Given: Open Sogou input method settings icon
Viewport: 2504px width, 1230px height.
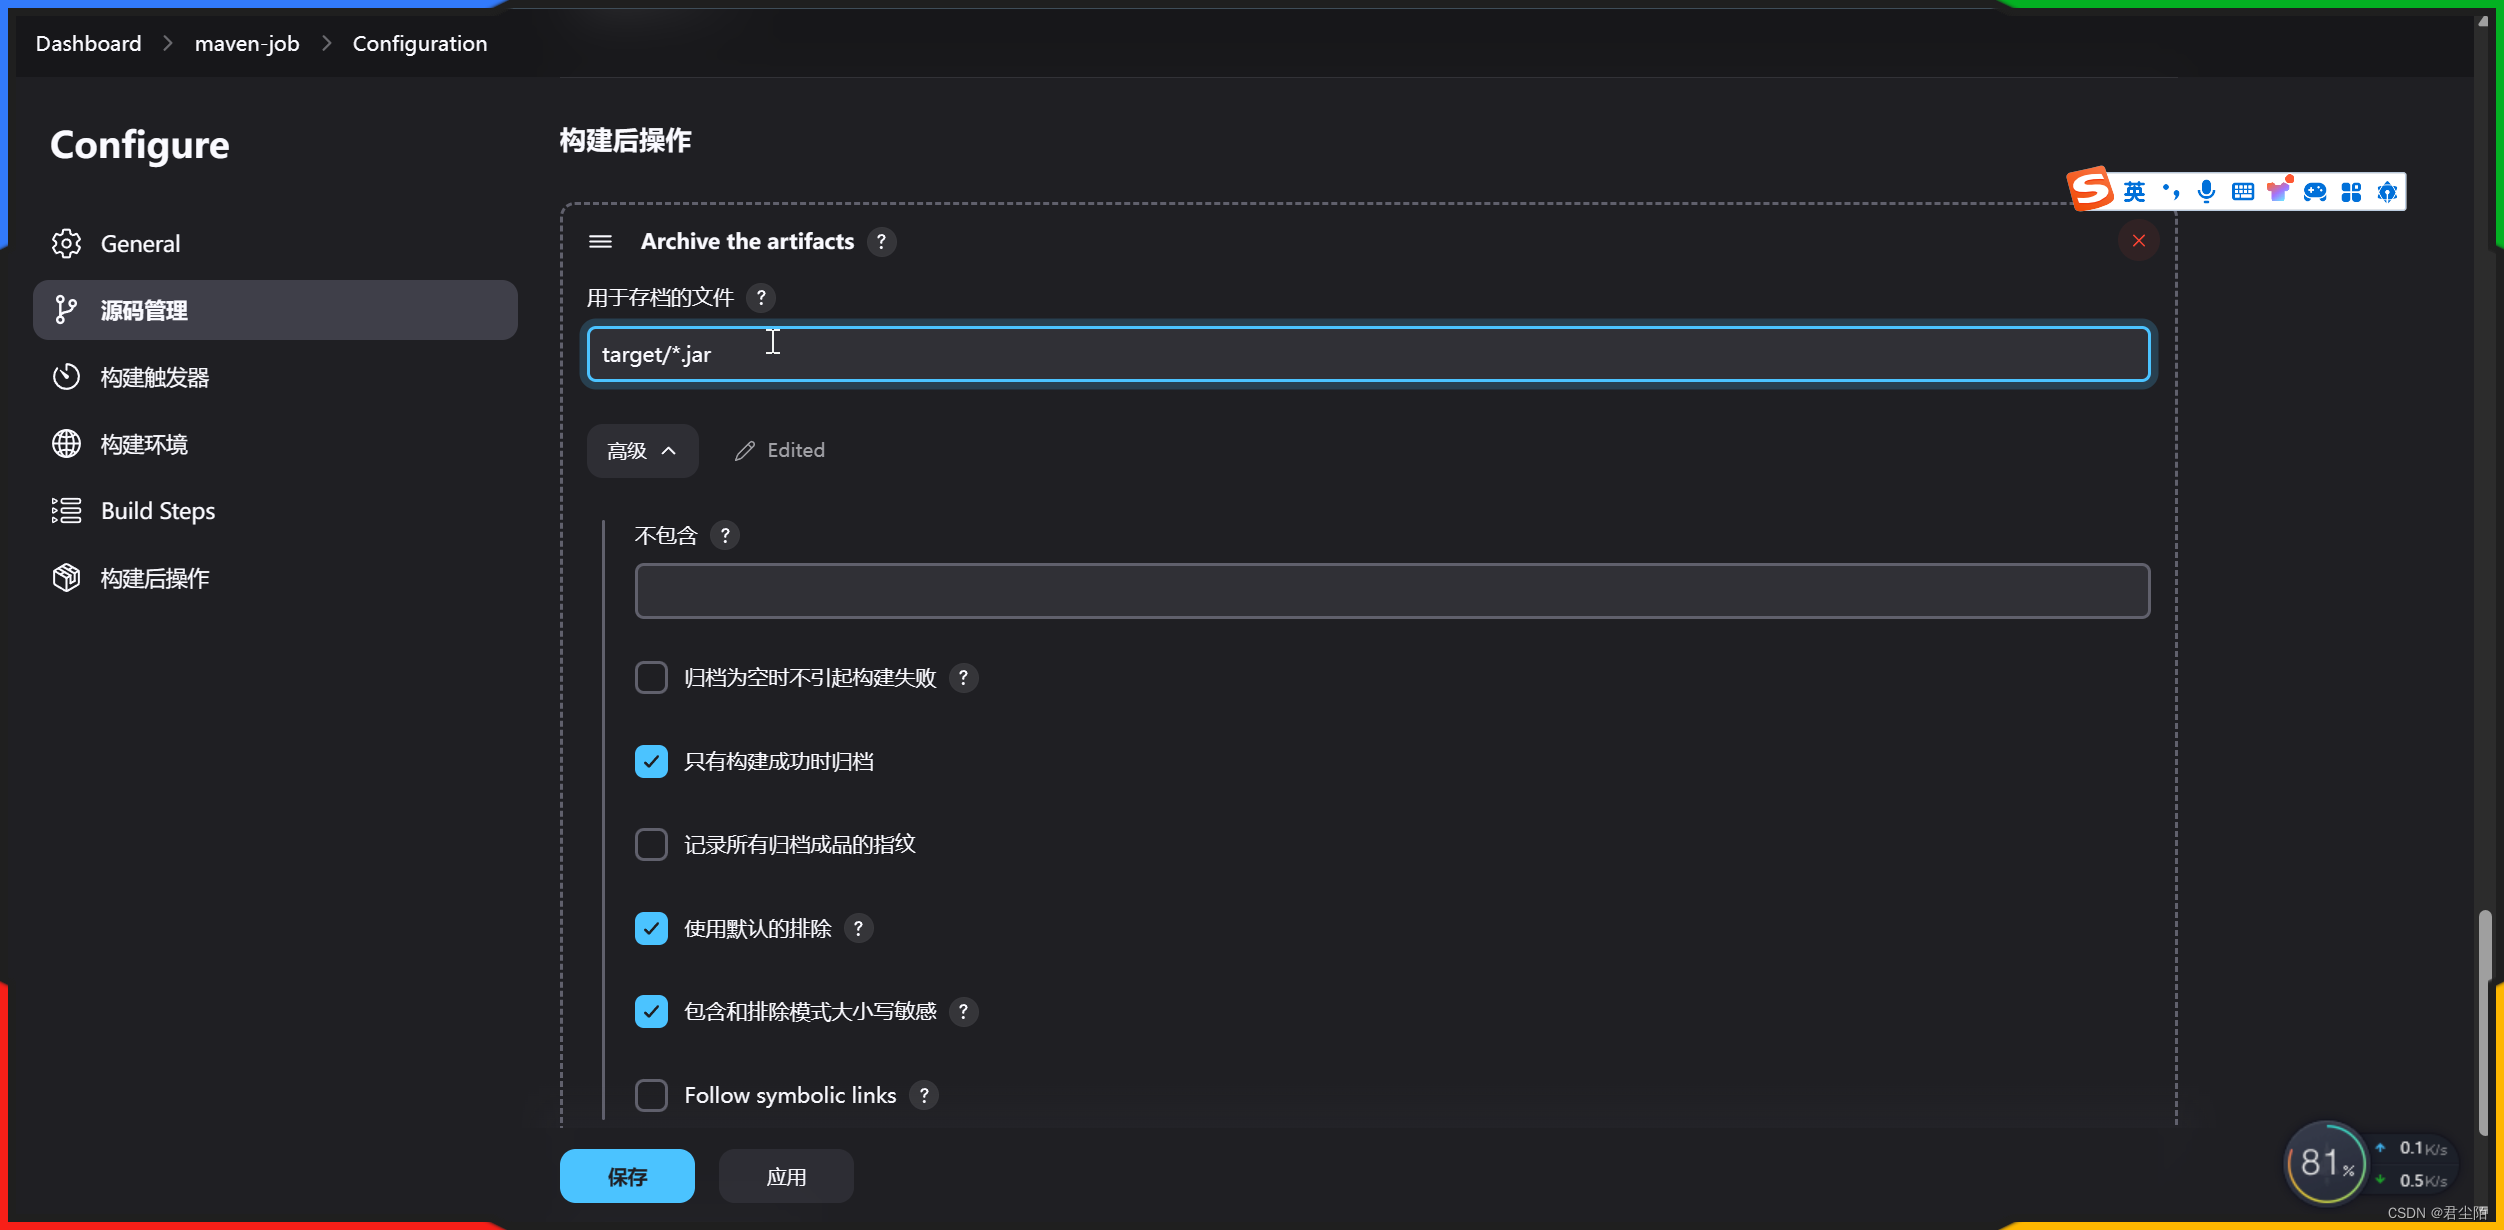Looking at the screenshot, I should coord(2388,190).
